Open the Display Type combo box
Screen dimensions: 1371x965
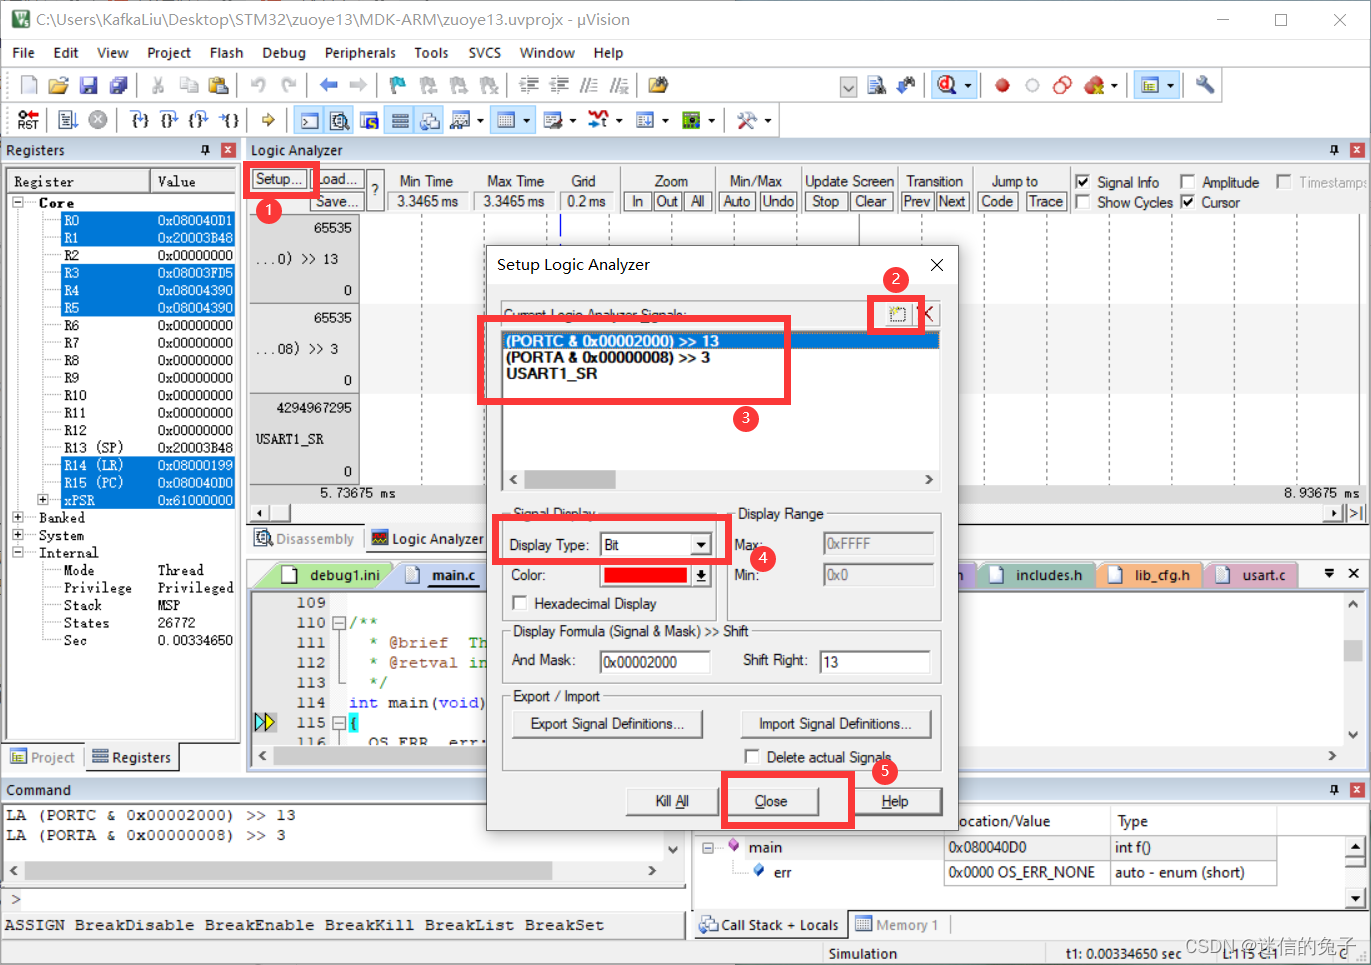pos(656,545)
